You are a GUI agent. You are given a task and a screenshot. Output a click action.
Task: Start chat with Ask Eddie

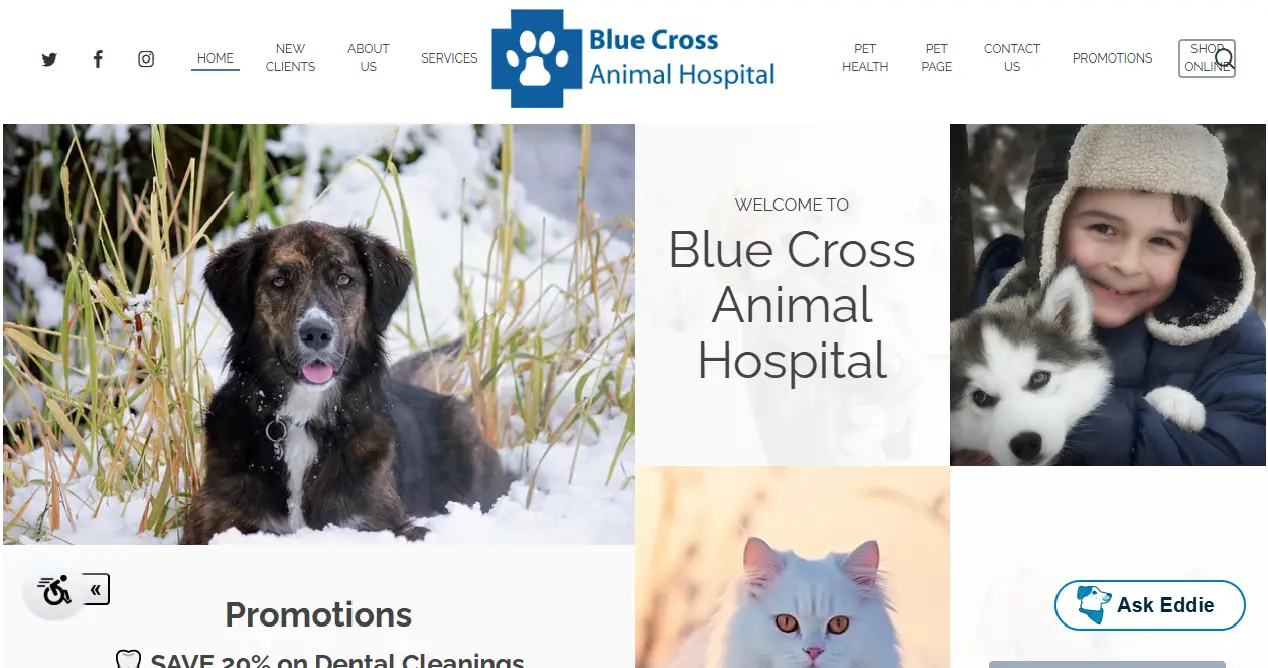(x=1150, y=605)
